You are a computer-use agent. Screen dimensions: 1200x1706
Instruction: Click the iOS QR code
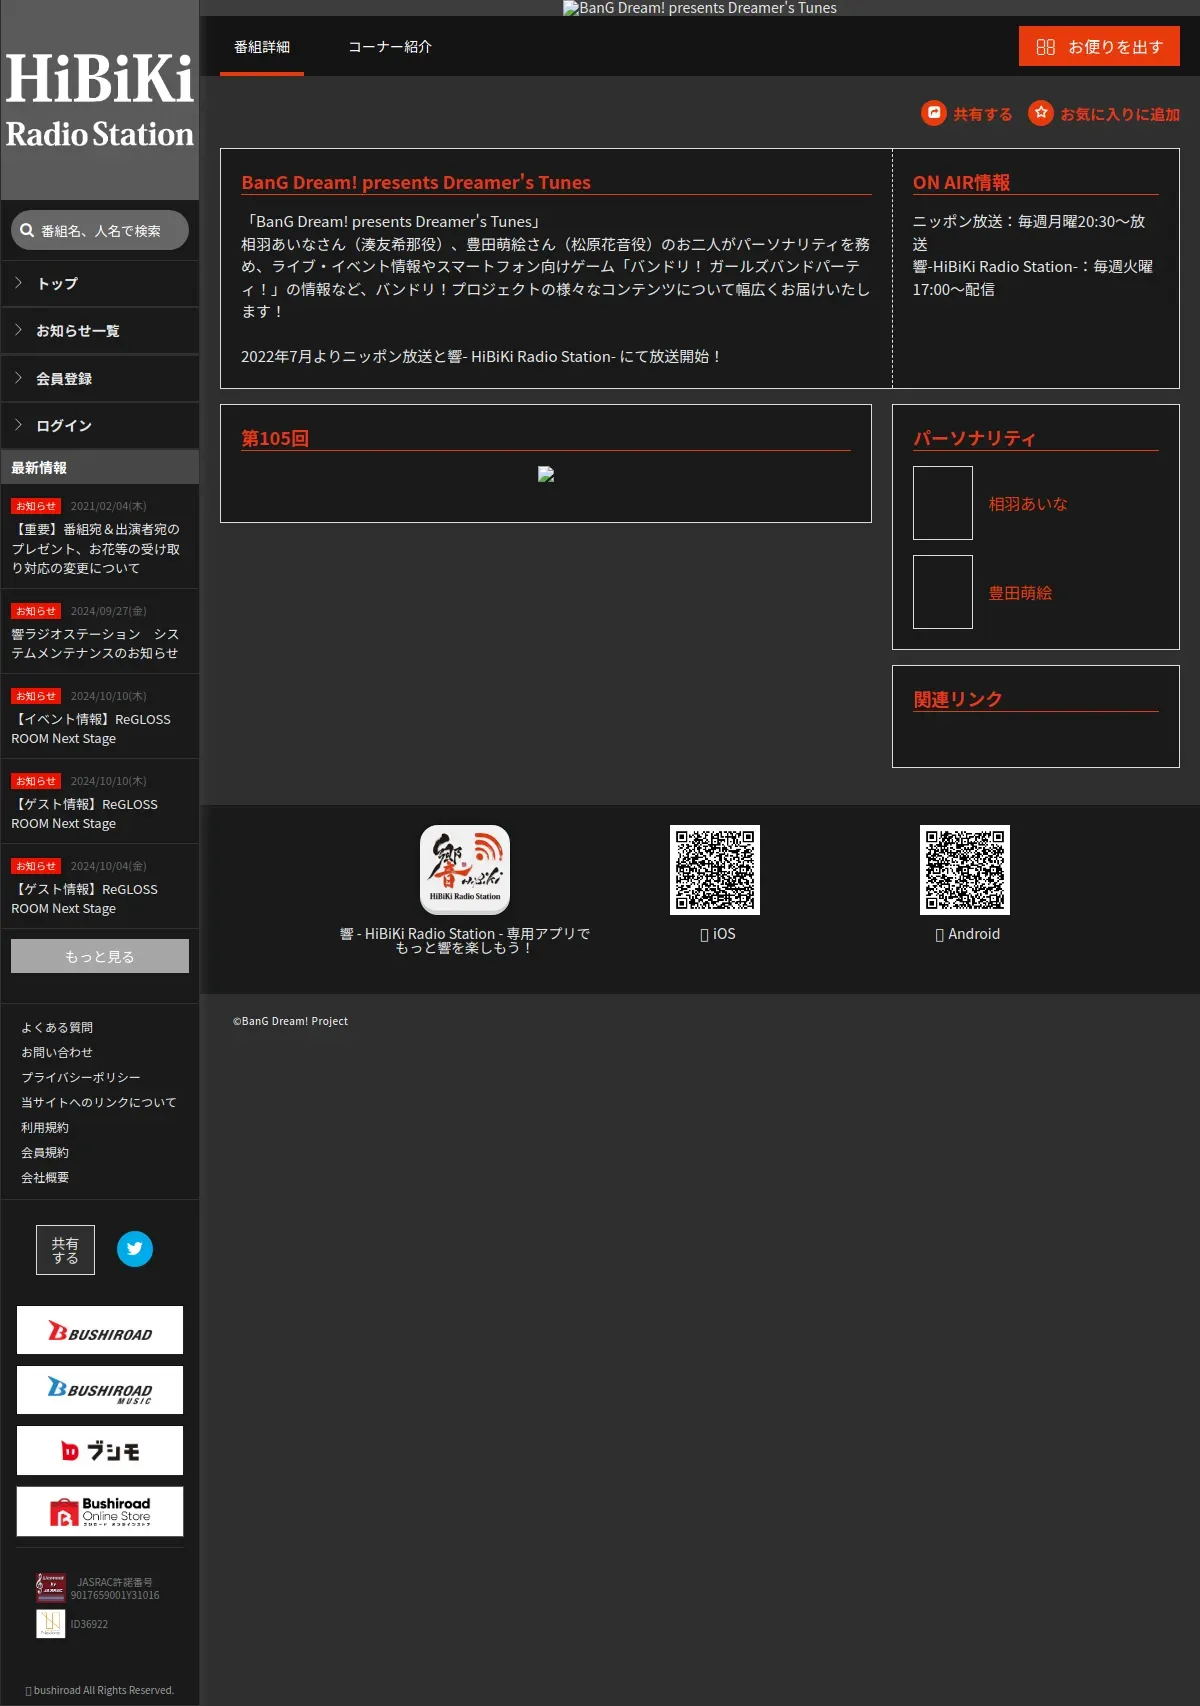click(715, 870)
